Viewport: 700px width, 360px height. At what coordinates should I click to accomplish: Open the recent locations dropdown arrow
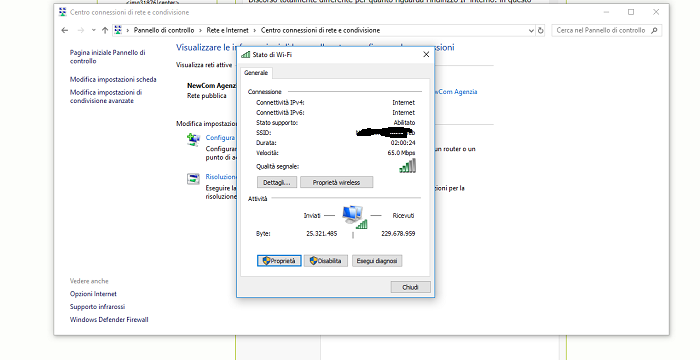click(x=93, y=30)
